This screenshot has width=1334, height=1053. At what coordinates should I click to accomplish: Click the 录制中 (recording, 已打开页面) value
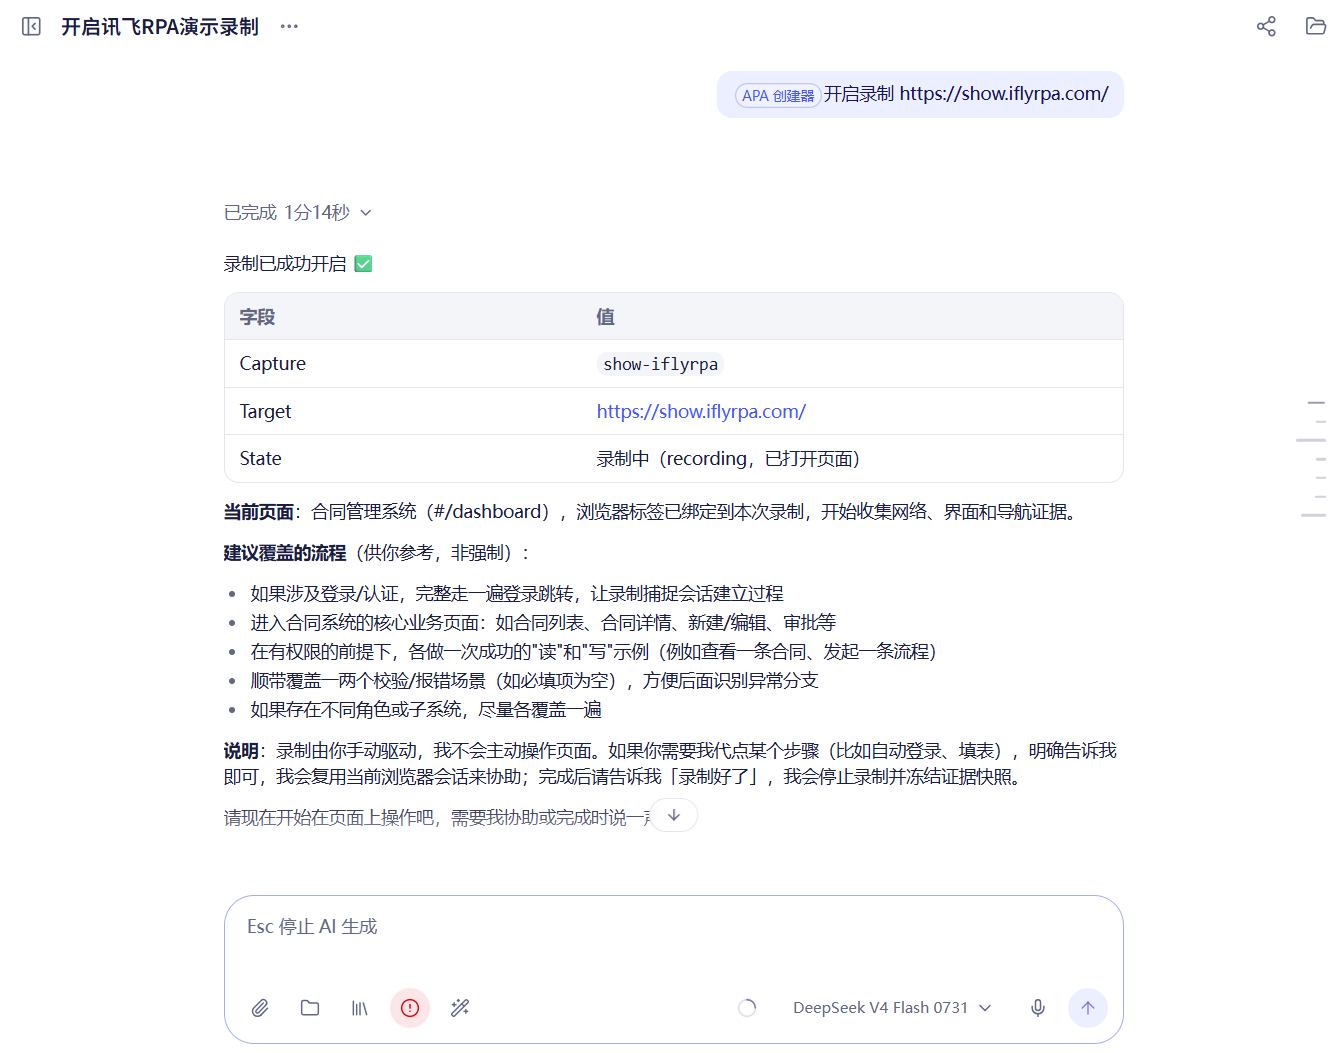pos(728,458)
